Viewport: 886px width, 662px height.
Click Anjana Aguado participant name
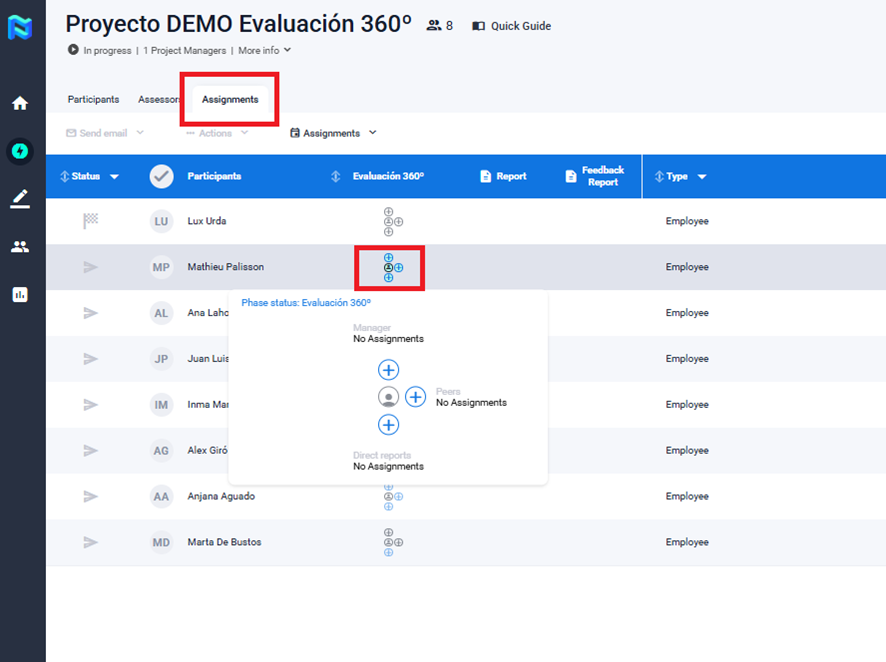(221, 496)
